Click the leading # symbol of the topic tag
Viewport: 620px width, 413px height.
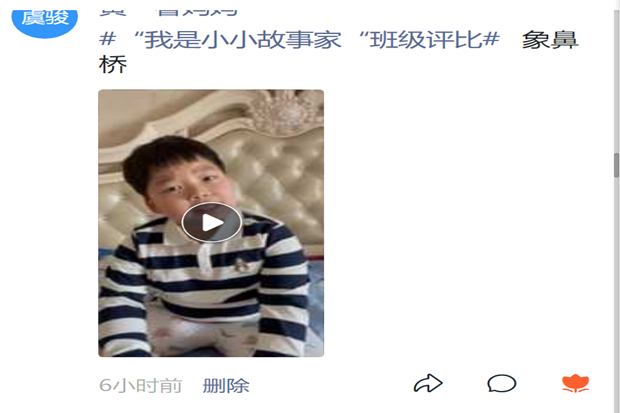107,40
